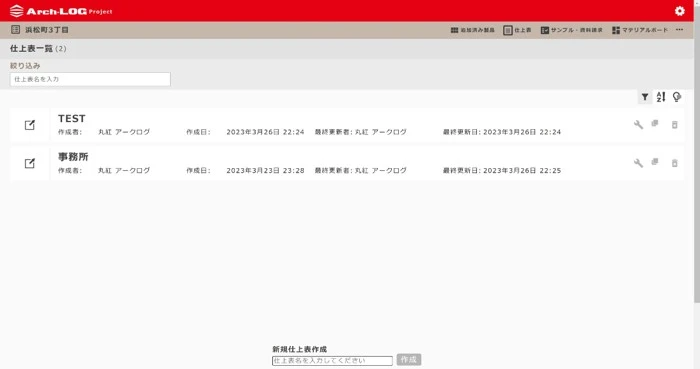Click 事務所 creation date 2023年3月23日 23:28
This screenshot has height=369, width=700.
pyautogui.click(x=265, y=170)
